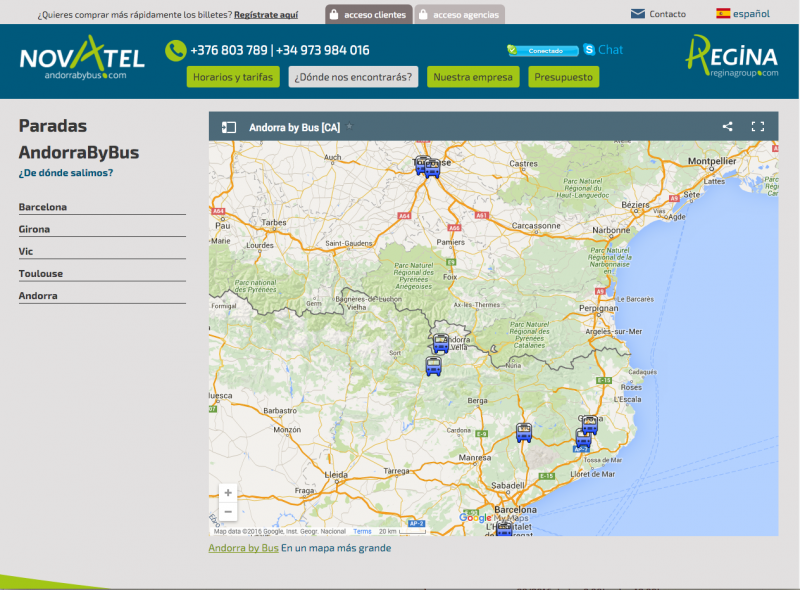The height and width of the screenshot is (590, 800).
Task: Zoom out on the map
Action: click(x=228, y=512)
